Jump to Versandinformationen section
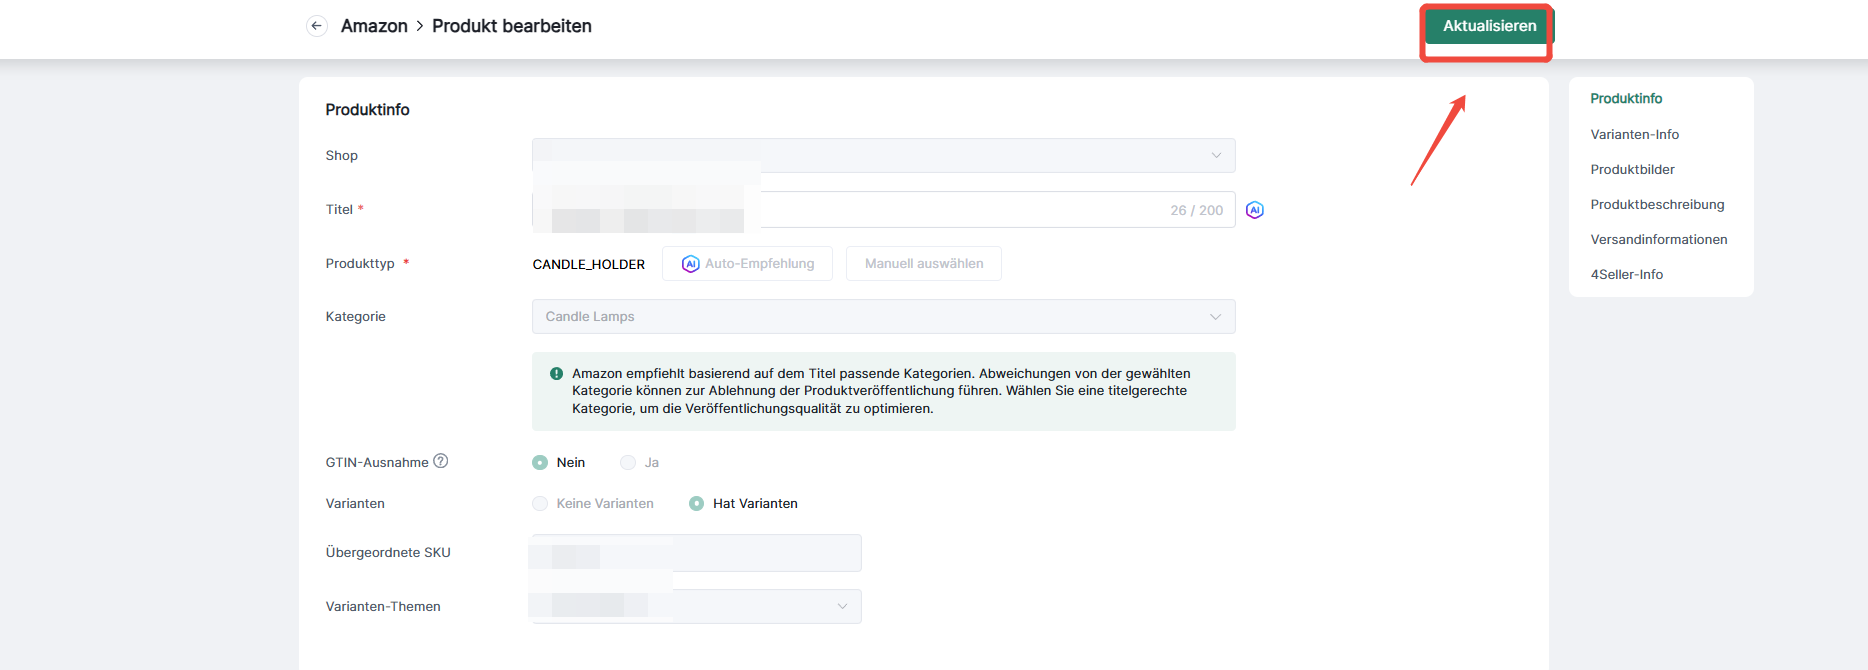Viewport: 1868px width, 670px height. [1659, 239]
